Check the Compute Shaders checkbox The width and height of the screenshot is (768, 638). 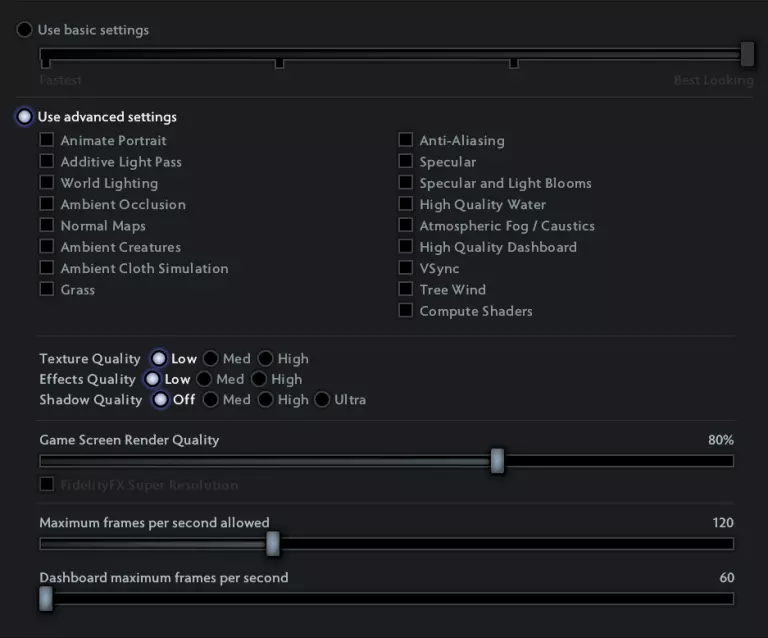tap(406, 310)
